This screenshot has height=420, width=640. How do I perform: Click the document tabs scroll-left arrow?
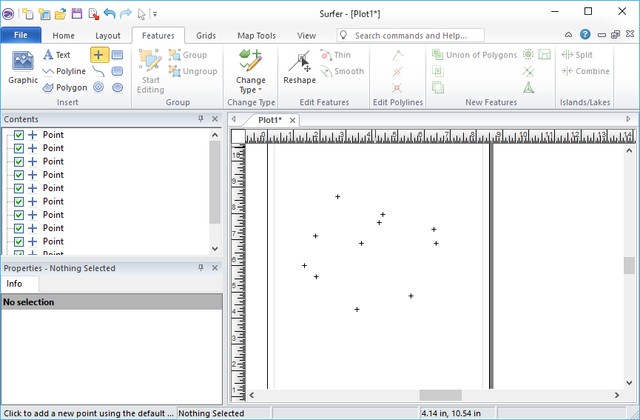pos(234,119)
